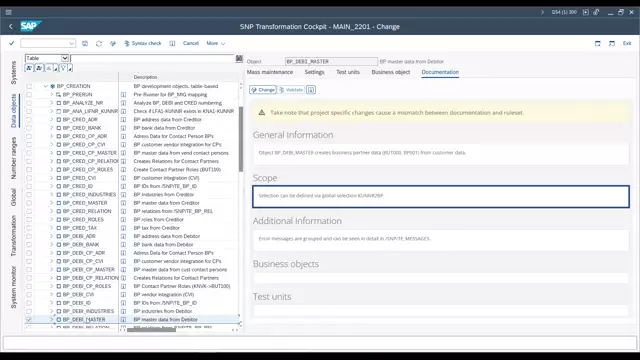Viewport: 640px width, 360px height.
Task: Open info icon for BP_DEBI_MASTER row
Action: [x=123, y=320]
